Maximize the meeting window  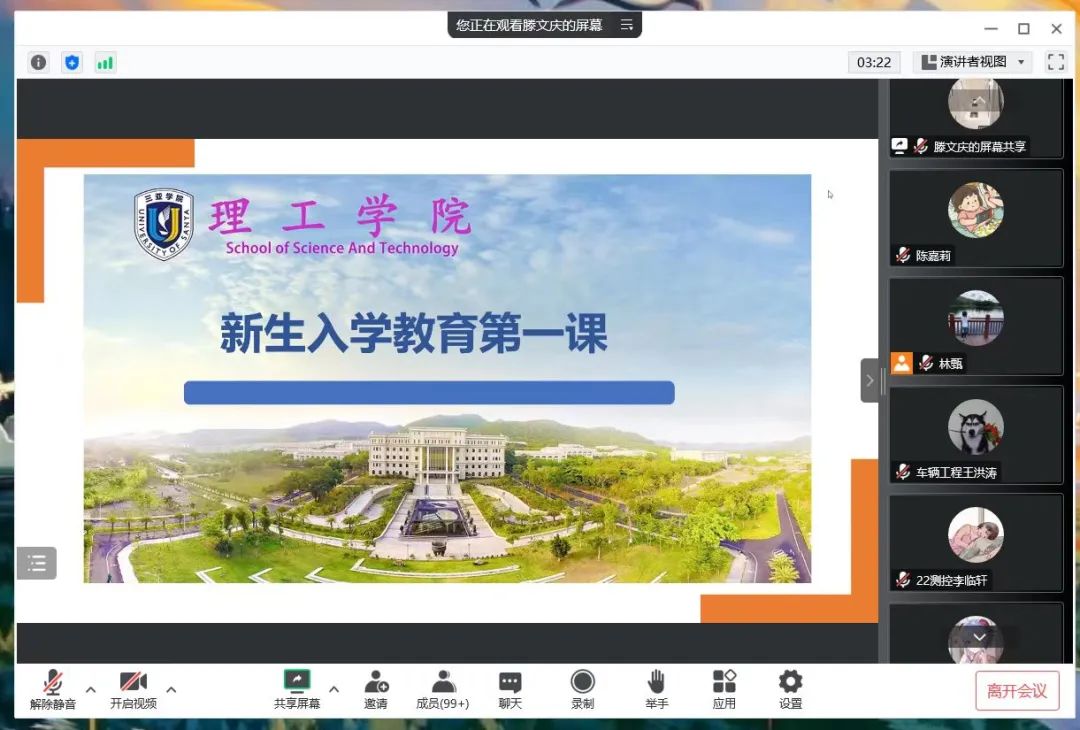coord(1024,28)
